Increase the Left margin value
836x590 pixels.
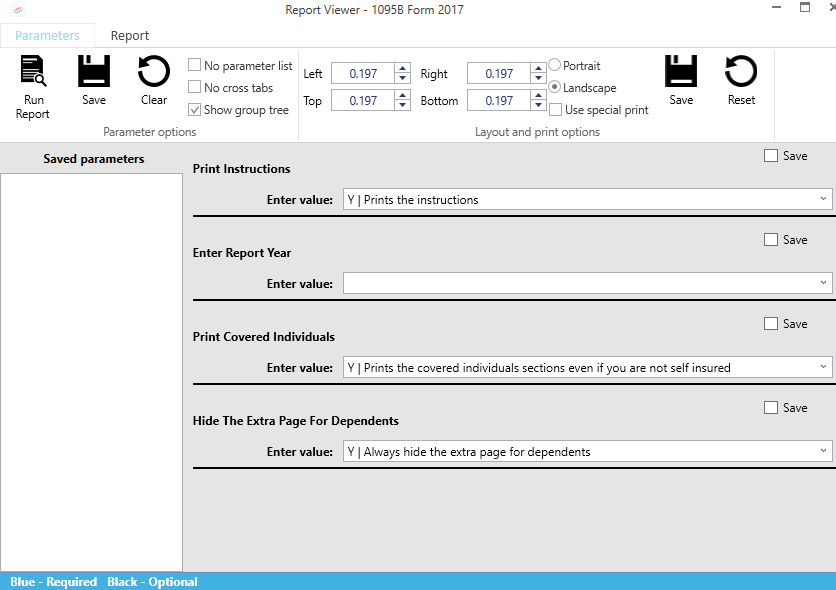tap(403, 68)
